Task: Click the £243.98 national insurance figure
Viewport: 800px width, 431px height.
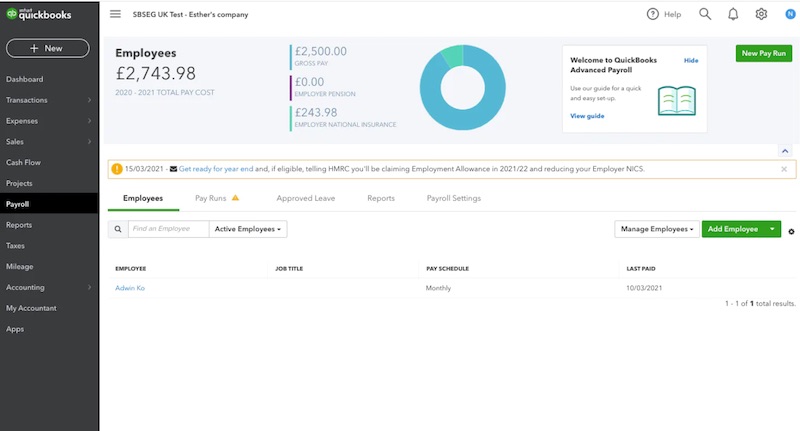Action: (316, 112)
